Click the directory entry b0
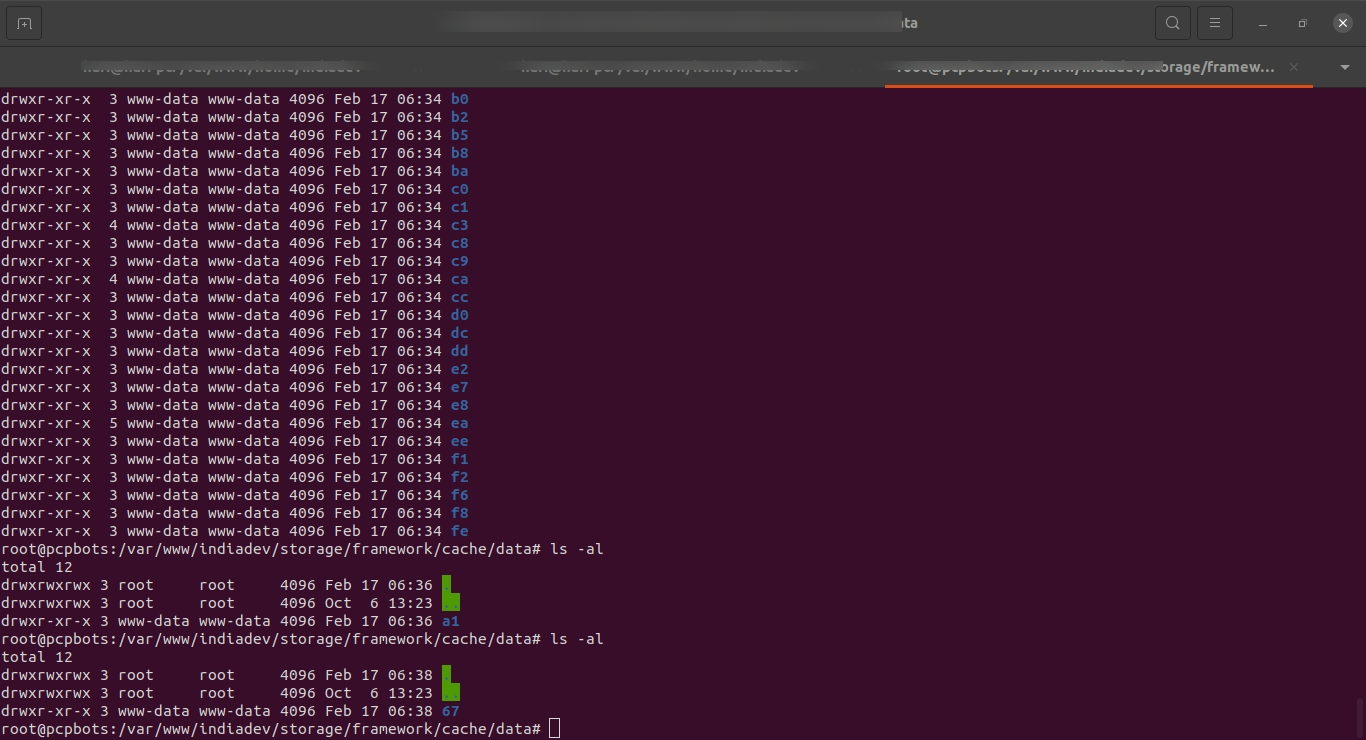This screenshot has width=1366, height=740. 459,99
